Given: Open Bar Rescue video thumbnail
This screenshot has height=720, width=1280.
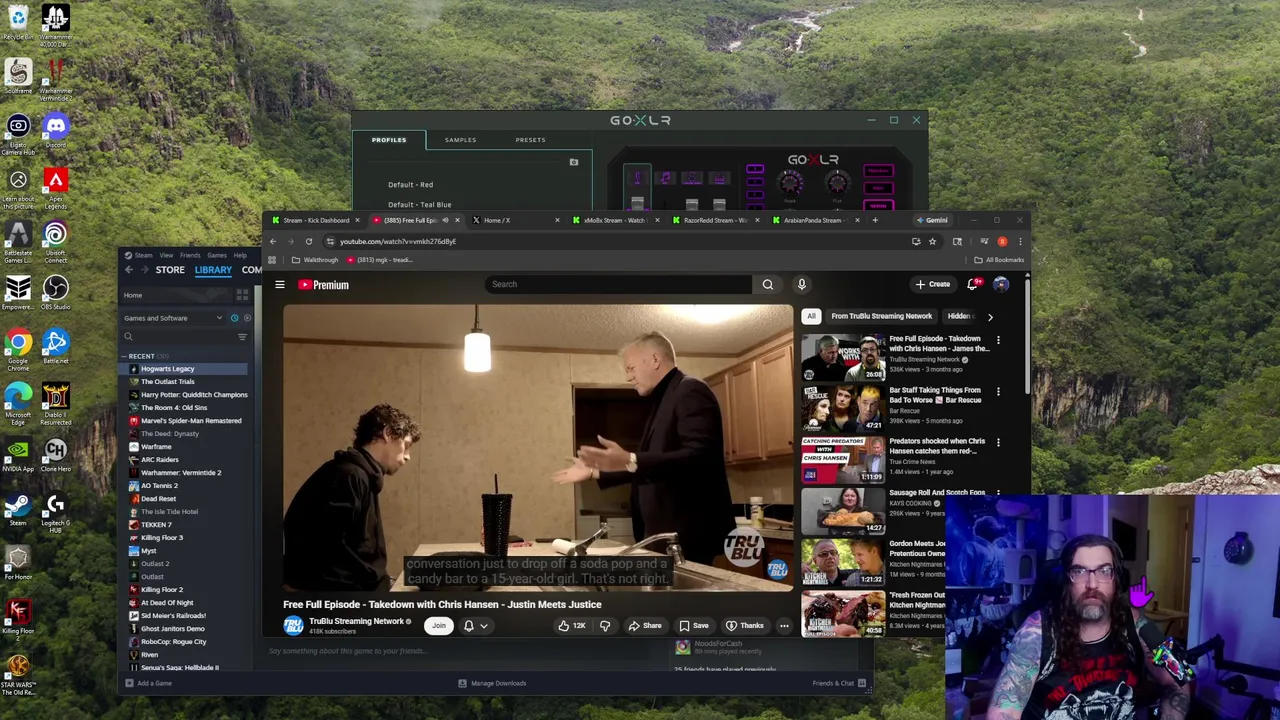Looking at the screenshot, I should click(x=843, y=408).
